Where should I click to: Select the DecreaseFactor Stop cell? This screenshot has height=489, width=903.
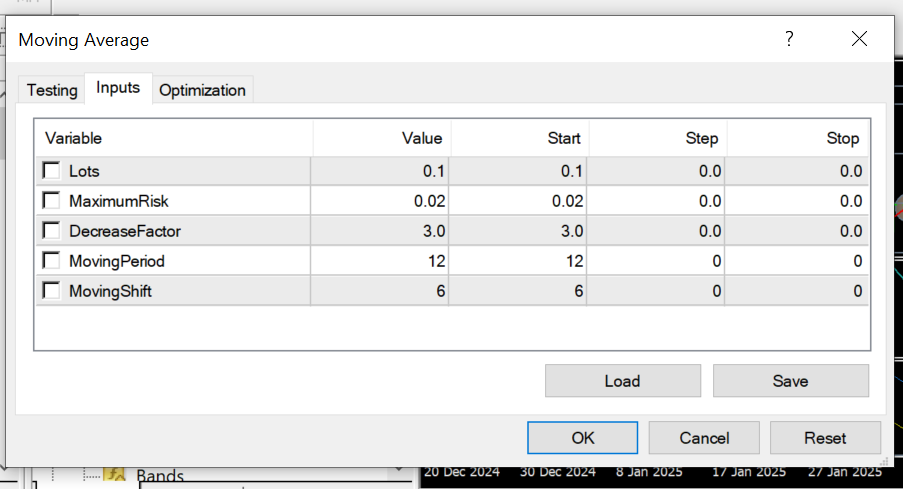coord(796,231)
